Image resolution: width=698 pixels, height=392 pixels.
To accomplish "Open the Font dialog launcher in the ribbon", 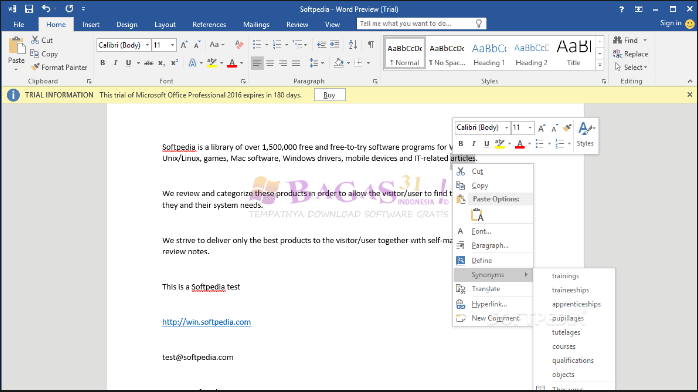I will click(x=243, y=81).
